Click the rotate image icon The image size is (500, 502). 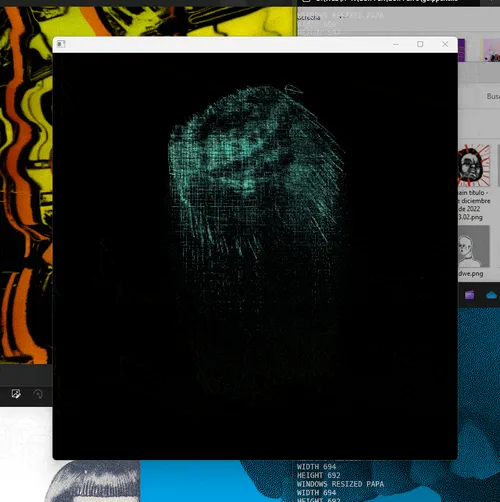click(x=38, y=394)
